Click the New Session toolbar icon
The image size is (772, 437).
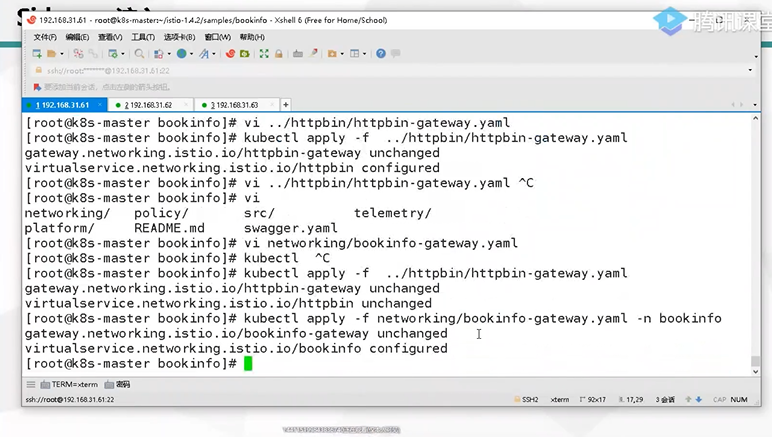(x=37, y=54)
